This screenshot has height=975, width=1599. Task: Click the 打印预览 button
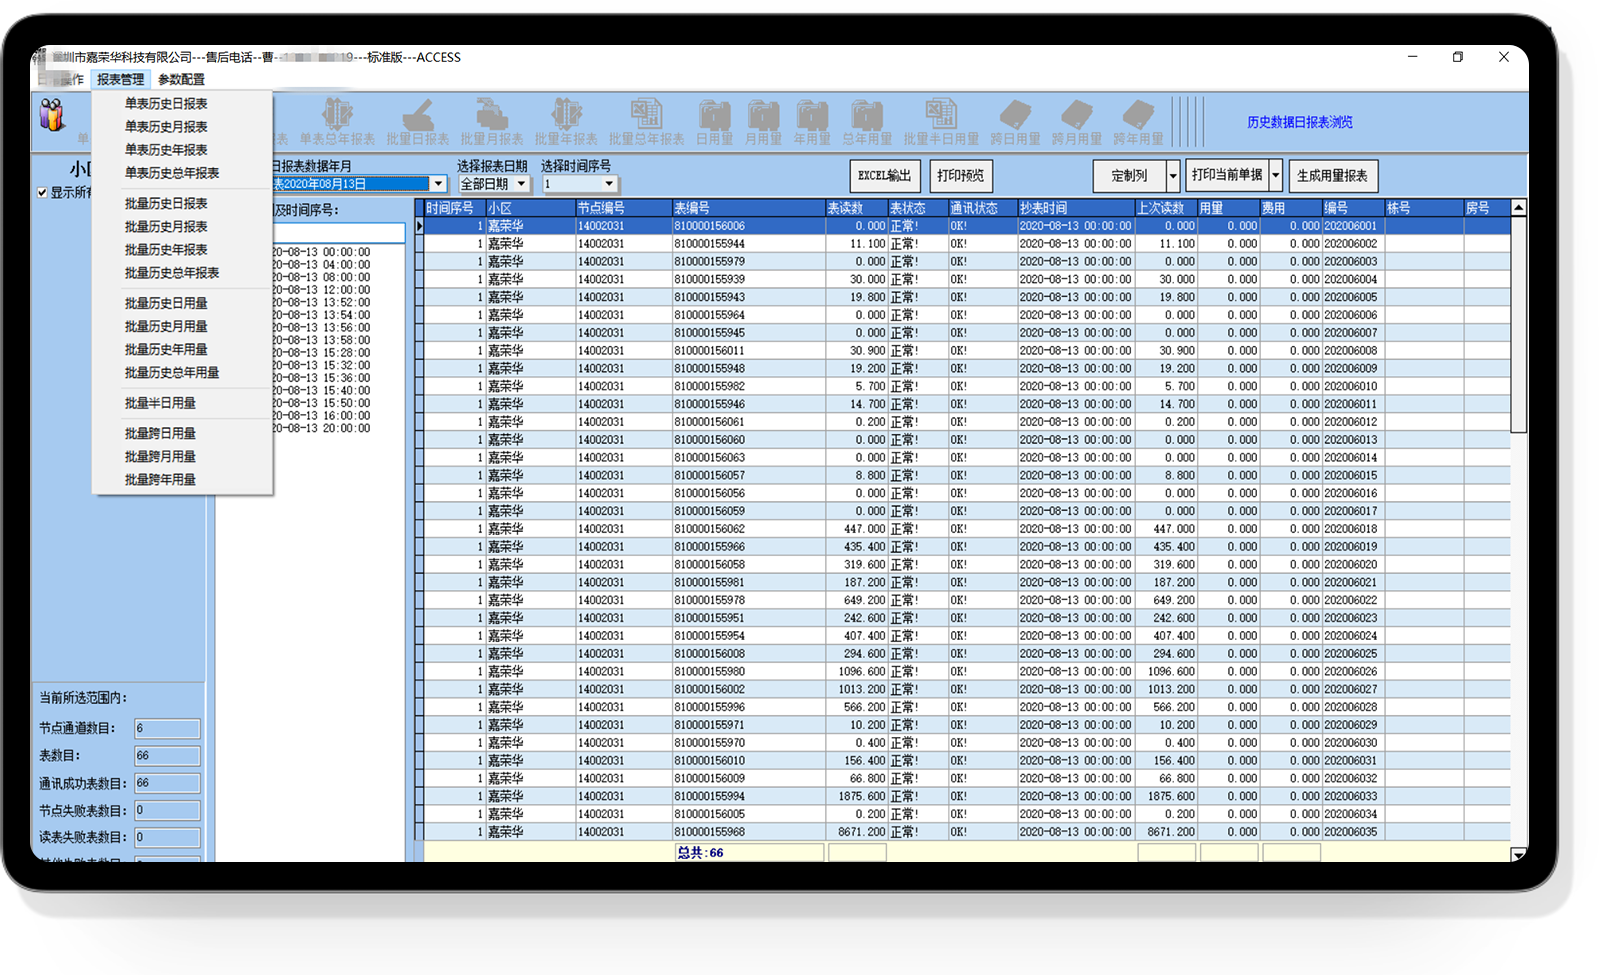961,176
